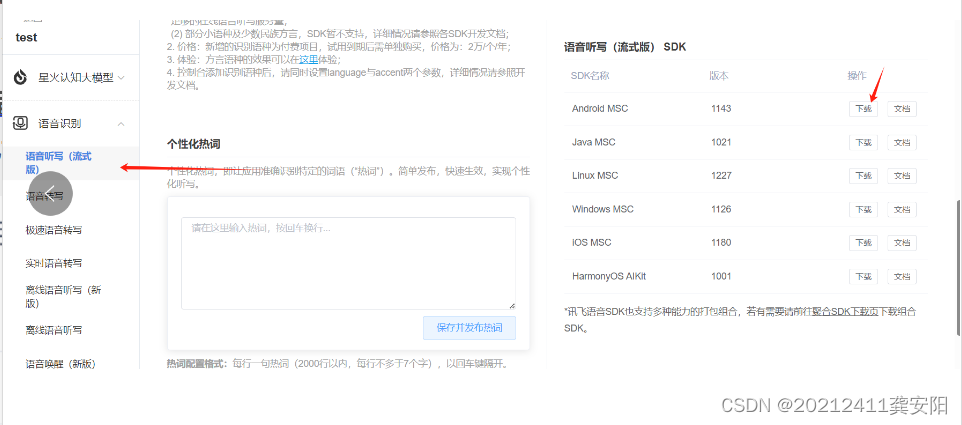Click version 1227 of Linux MSC
This screenshot has width=962, height=425.
click(x=722, y=175)
